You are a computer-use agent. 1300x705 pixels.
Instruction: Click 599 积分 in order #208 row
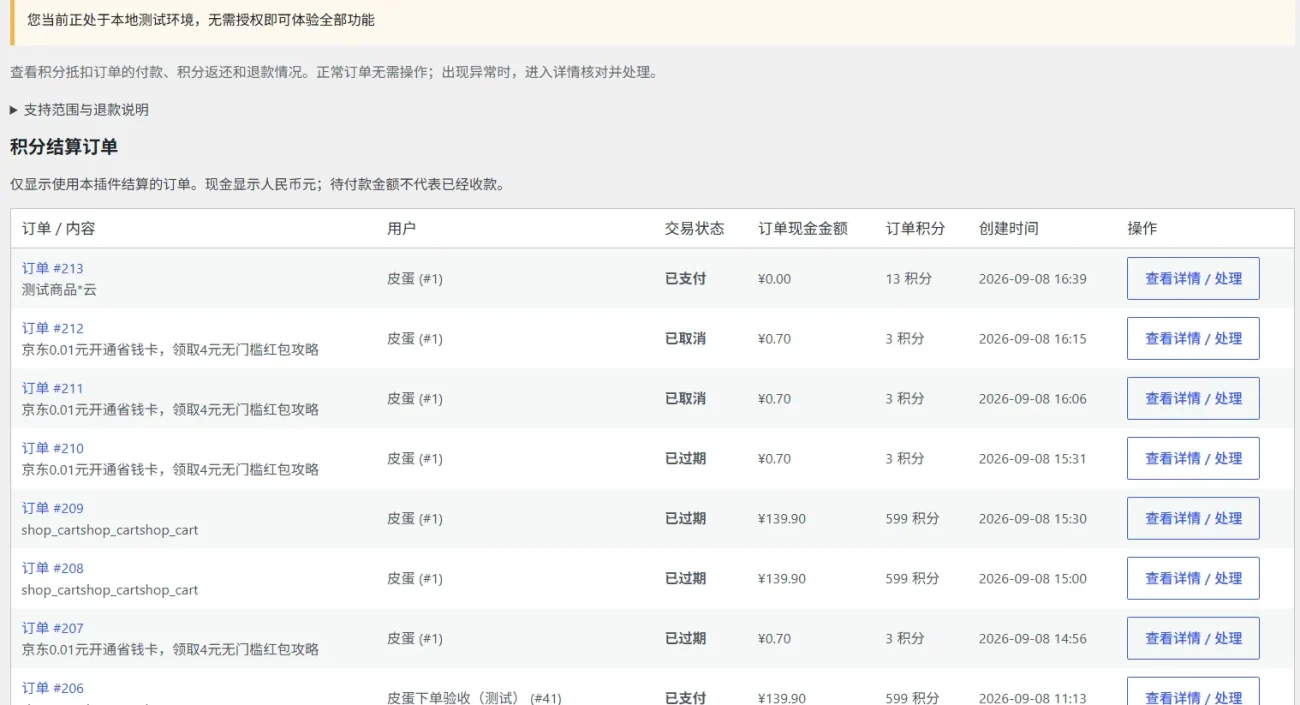tap(912, 579)
